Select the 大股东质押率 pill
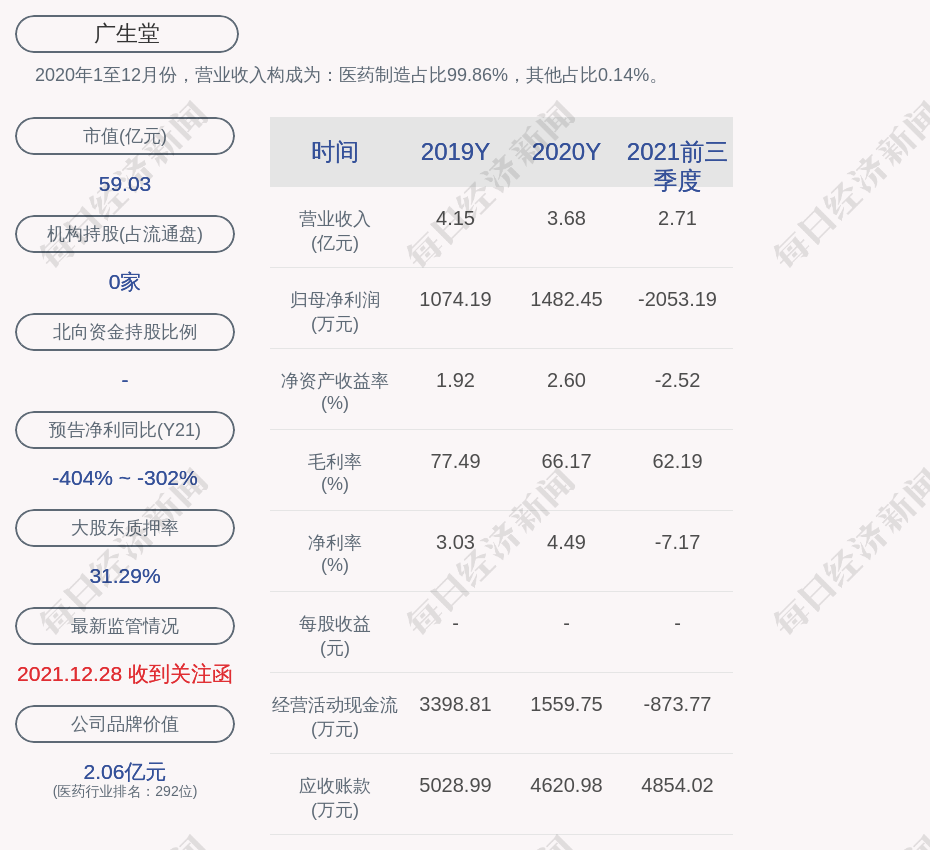Image resolution: width=930 pixels, height=850 pixels. tap(125, 527)
